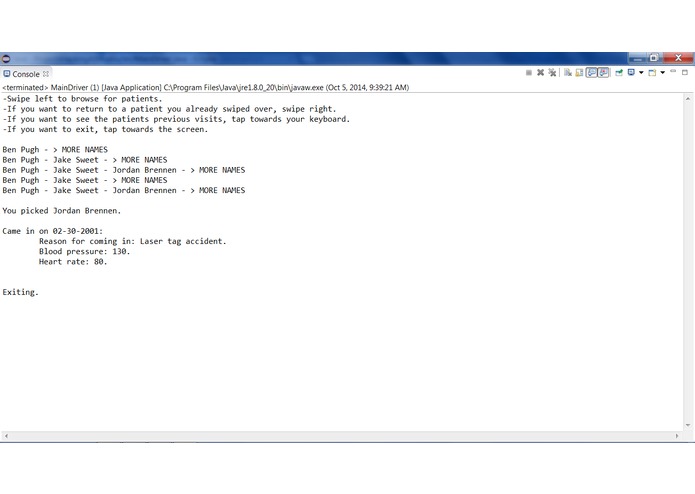
Task: Open the Open Console dropdown arrow
Action: [663, 73]
